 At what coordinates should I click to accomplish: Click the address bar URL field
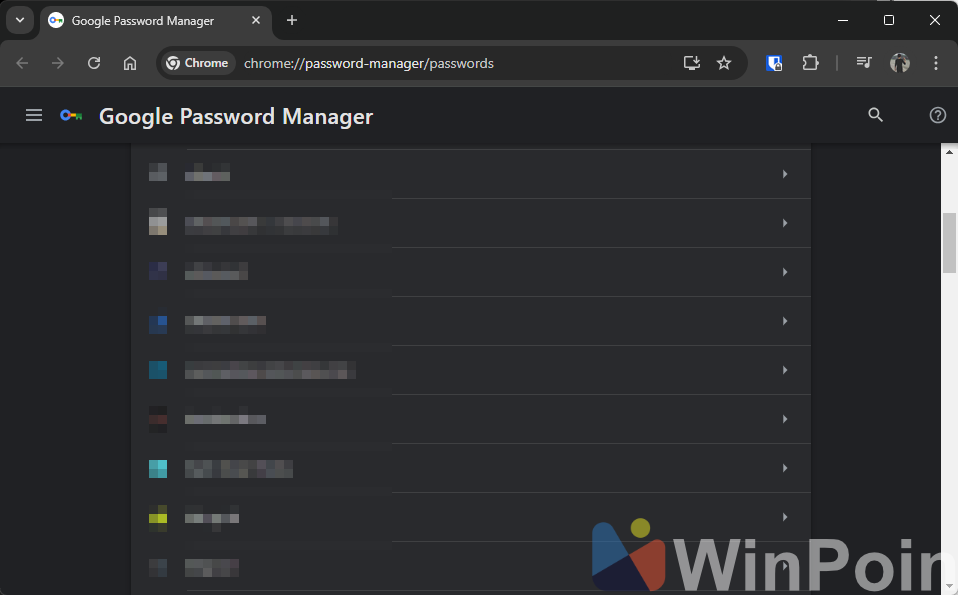450,63
